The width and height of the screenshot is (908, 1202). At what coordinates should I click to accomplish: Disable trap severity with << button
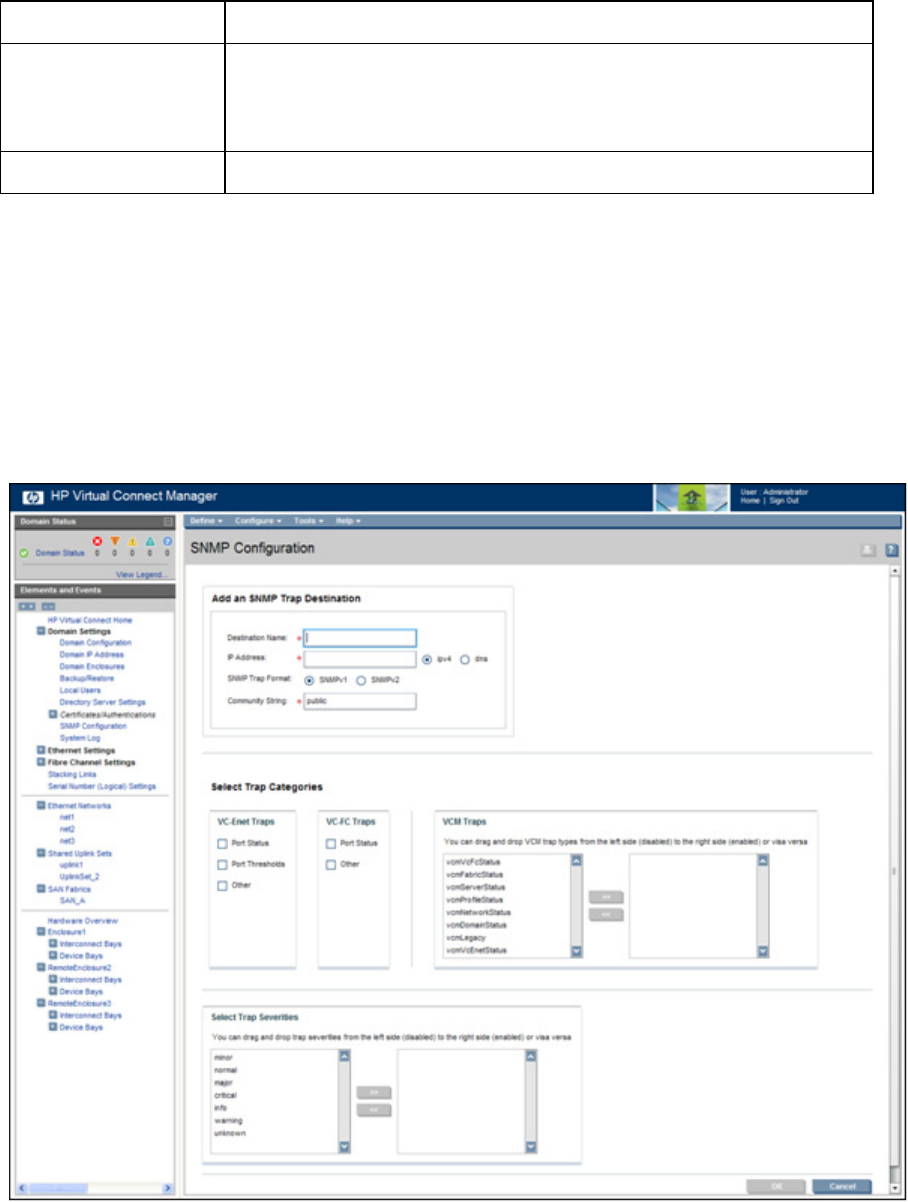374,1110
